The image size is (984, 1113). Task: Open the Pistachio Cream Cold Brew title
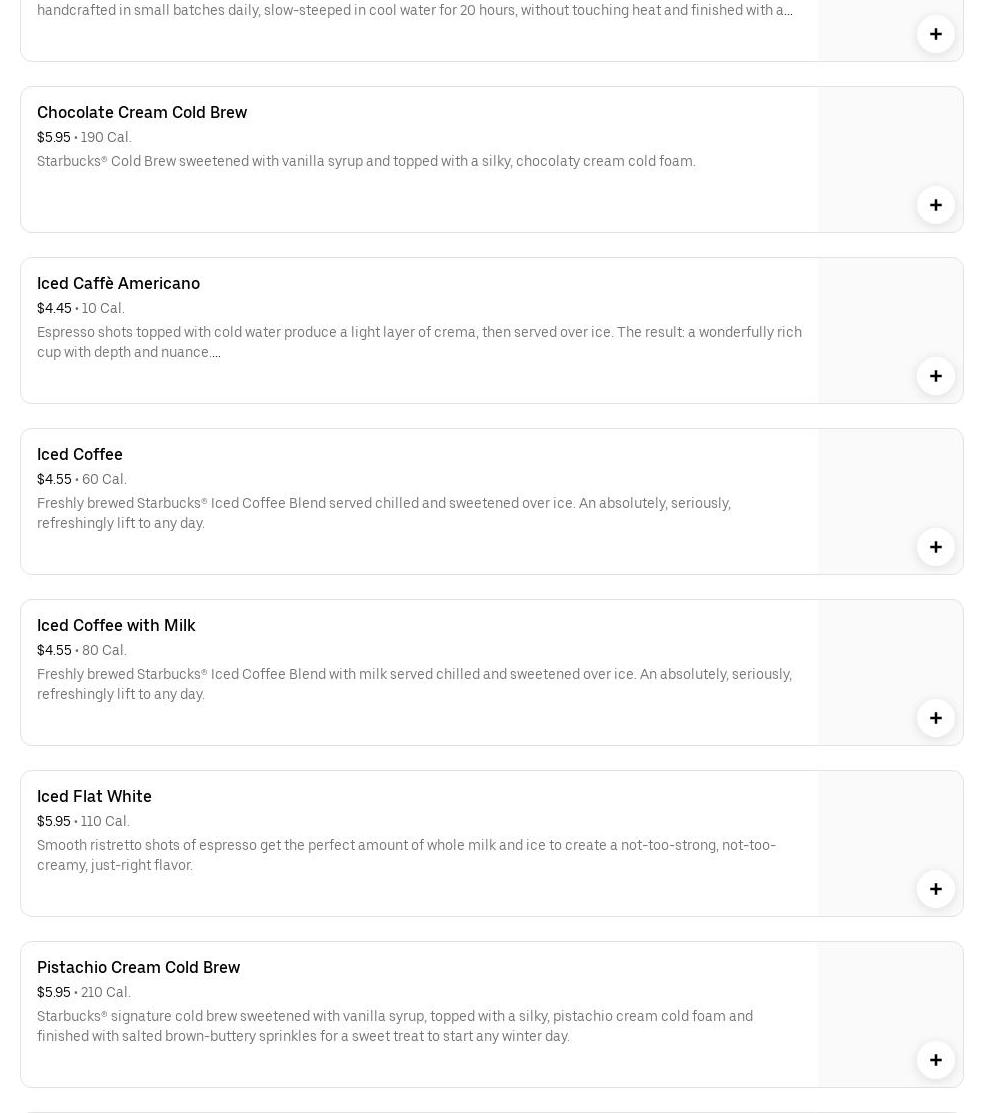click(x=138, y=967)
